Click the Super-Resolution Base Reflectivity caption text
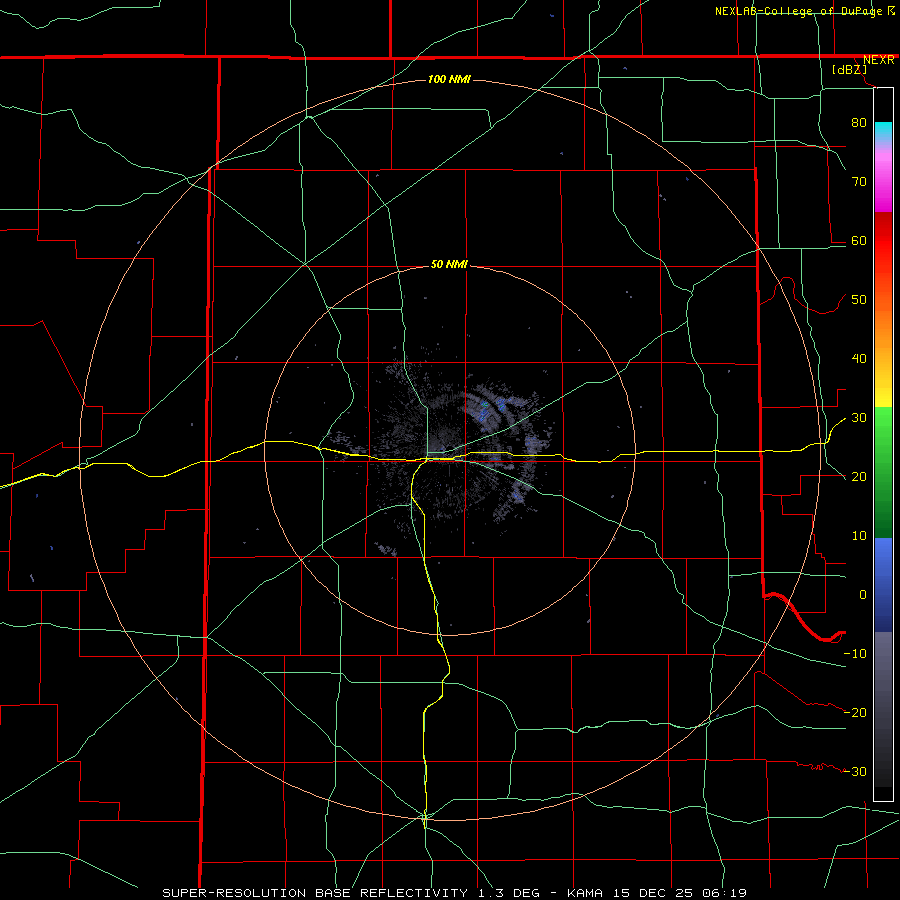The width and height of the screenshot is (900, 900). (454, 893)
